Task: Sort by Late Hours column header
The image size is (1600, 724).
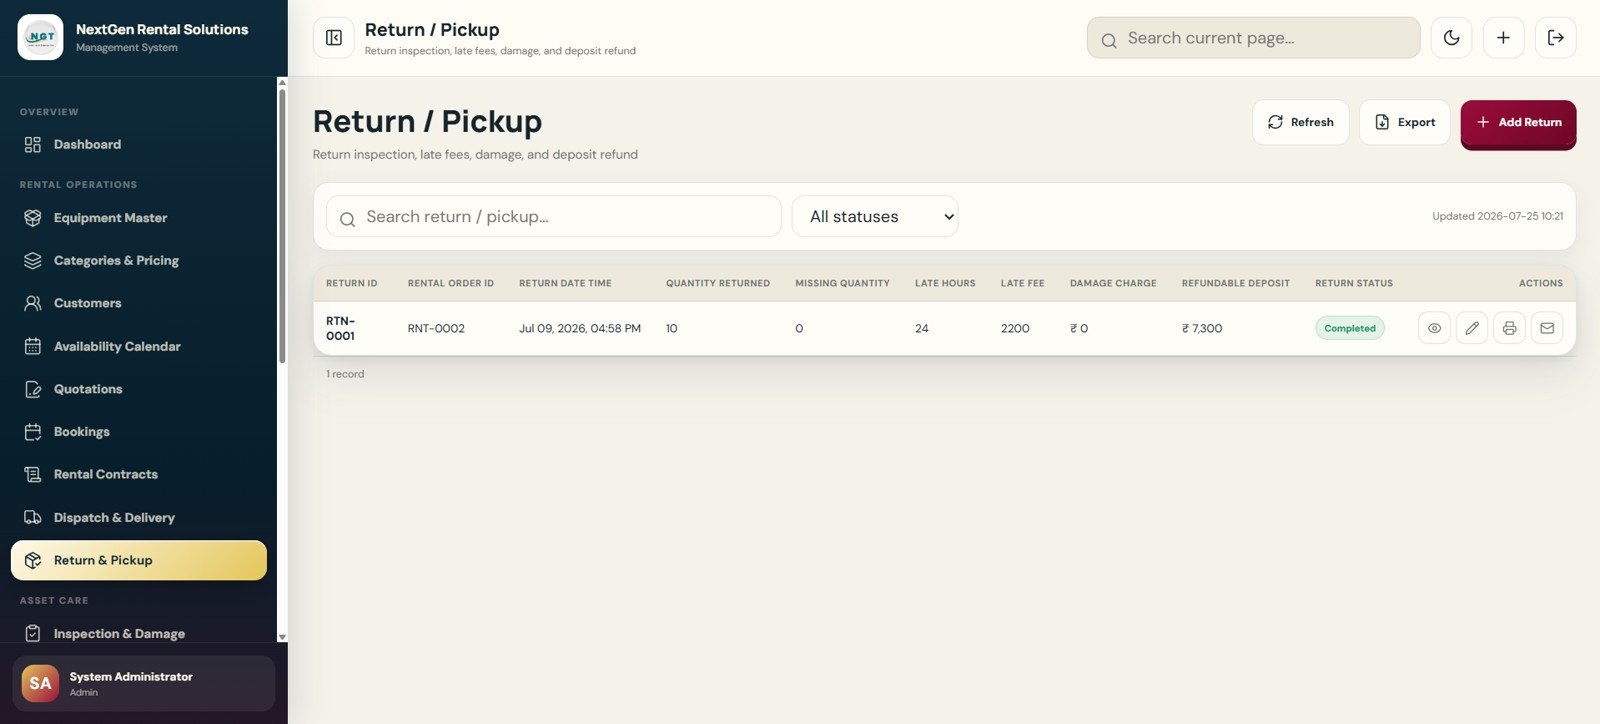Action: pos(945,284)
